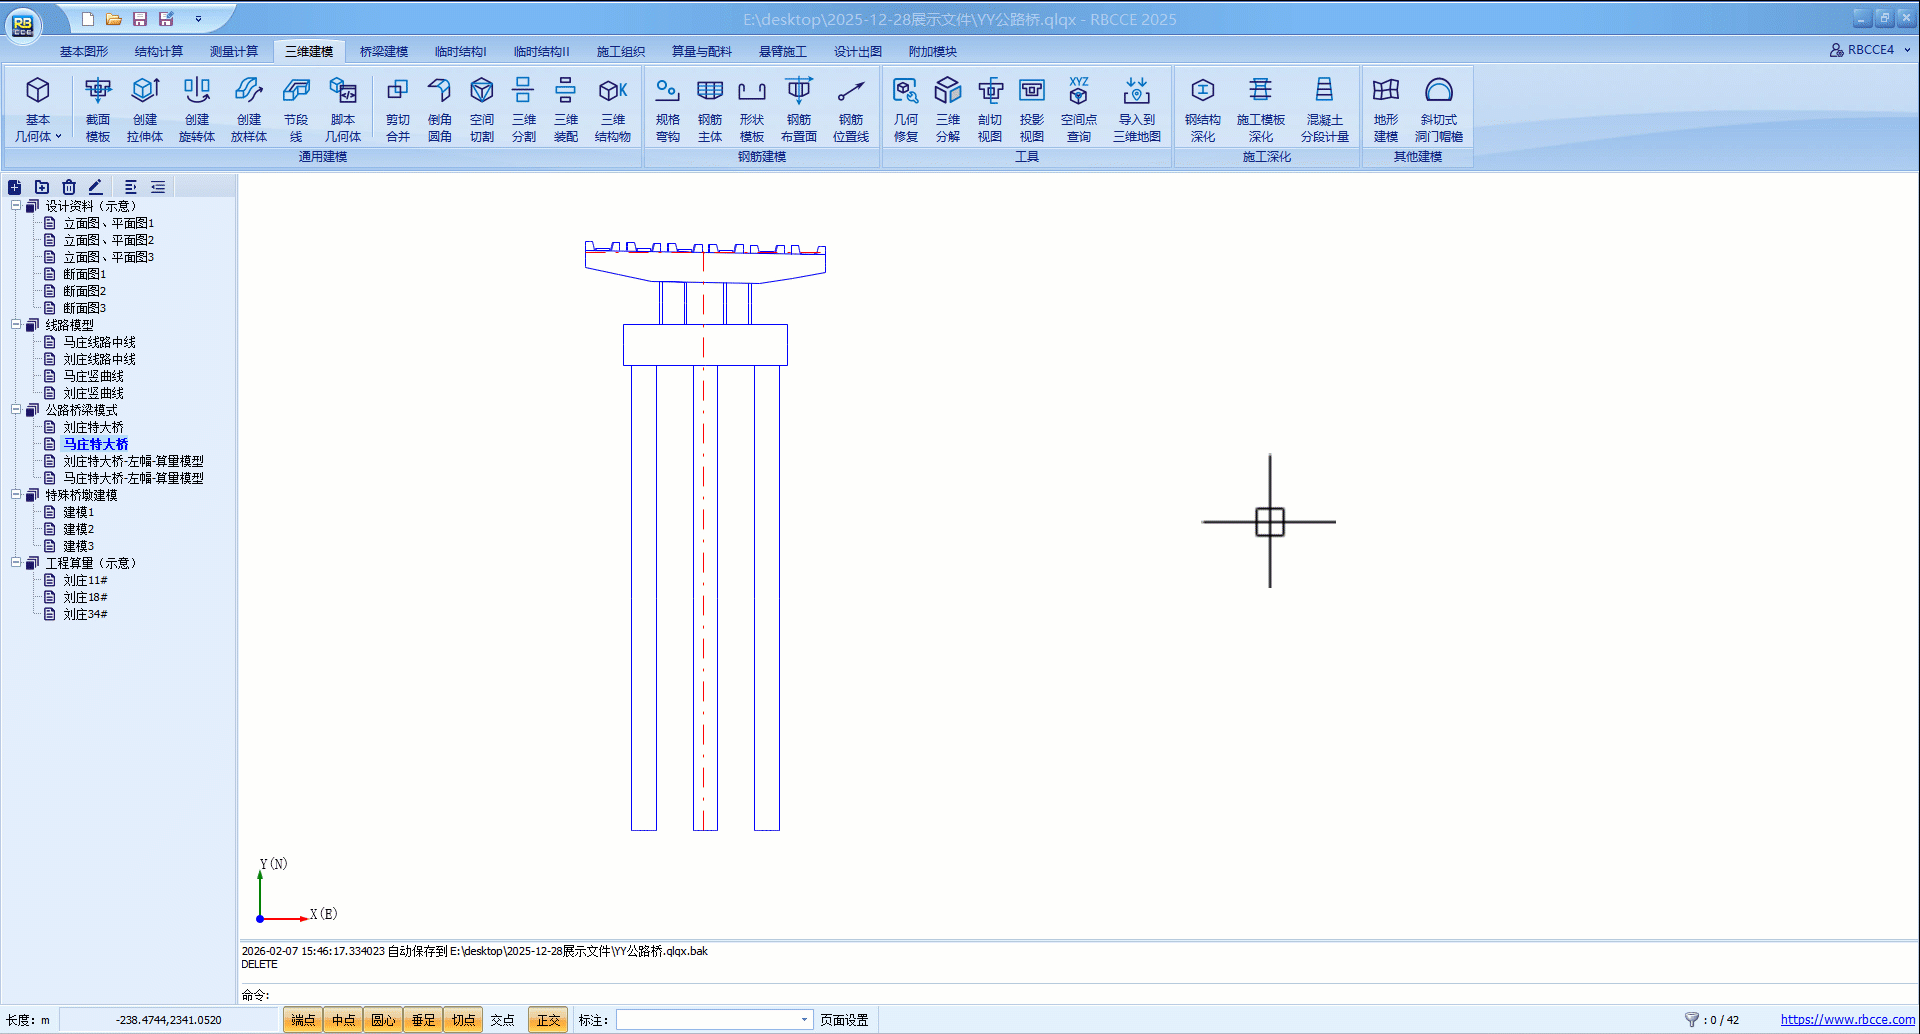Screen dimensions: 1920x1034
Task: Click the 页面设置 page setup button
Action: point(844,1020)
